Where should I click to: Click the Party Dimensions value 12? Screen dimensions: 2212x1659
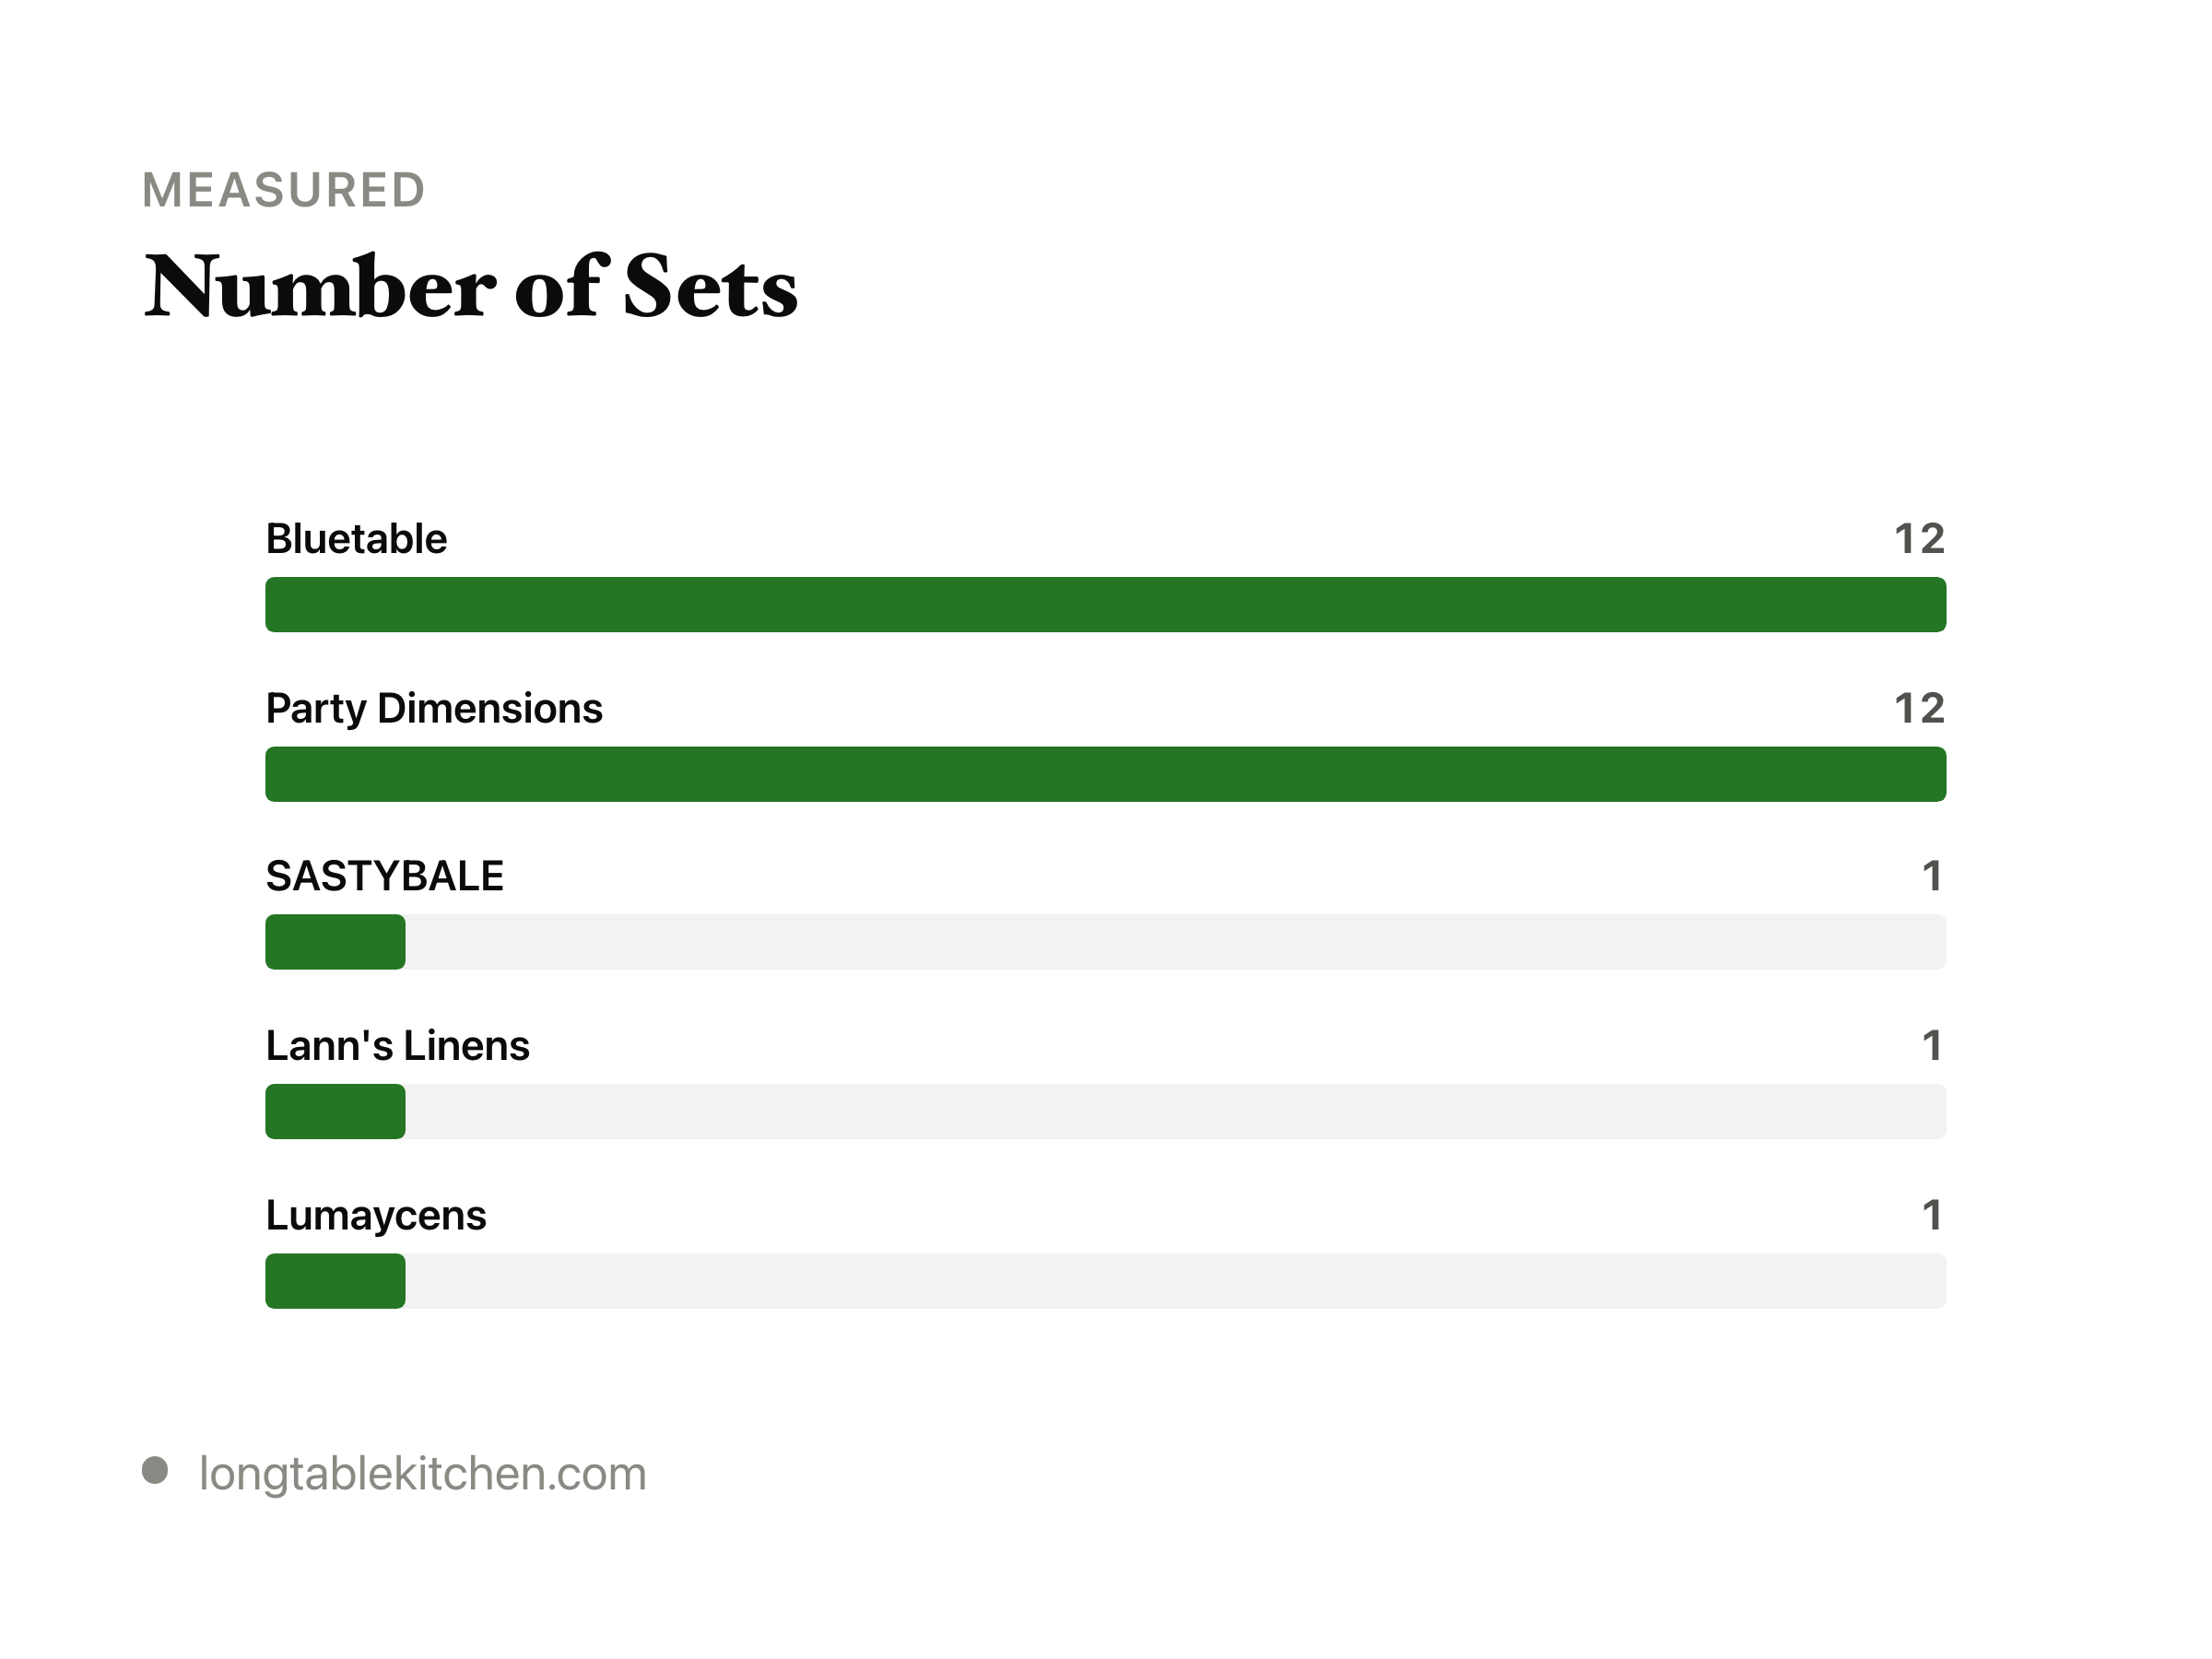(x=1919, y=709)
